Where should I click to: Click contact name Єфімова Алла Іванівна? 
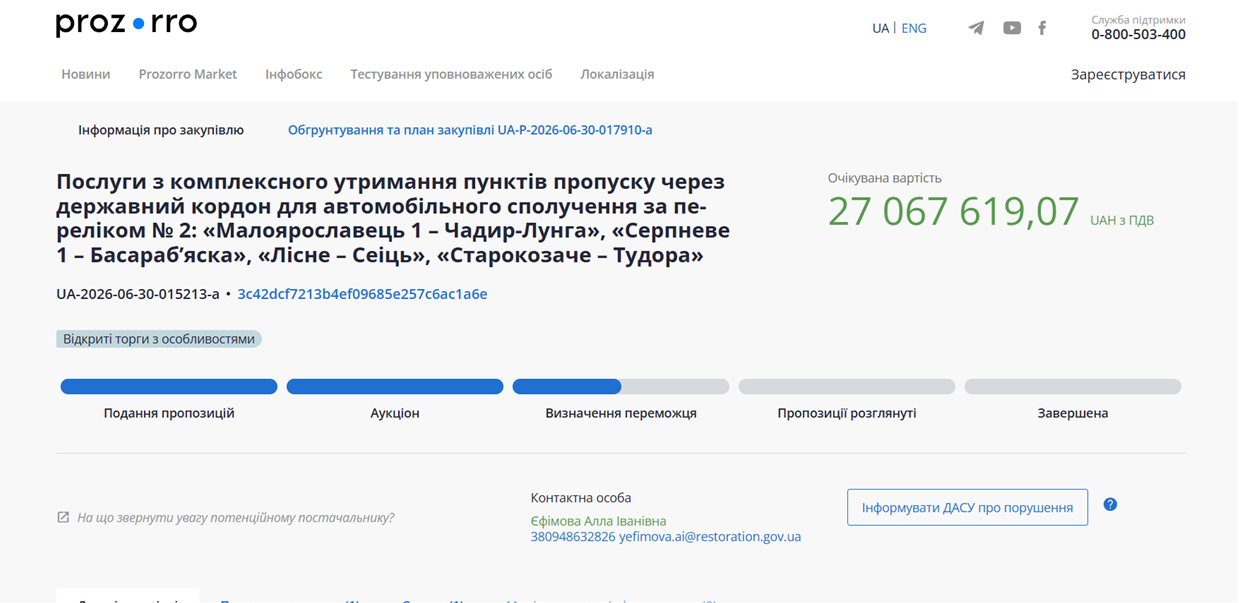coord(598,521)
